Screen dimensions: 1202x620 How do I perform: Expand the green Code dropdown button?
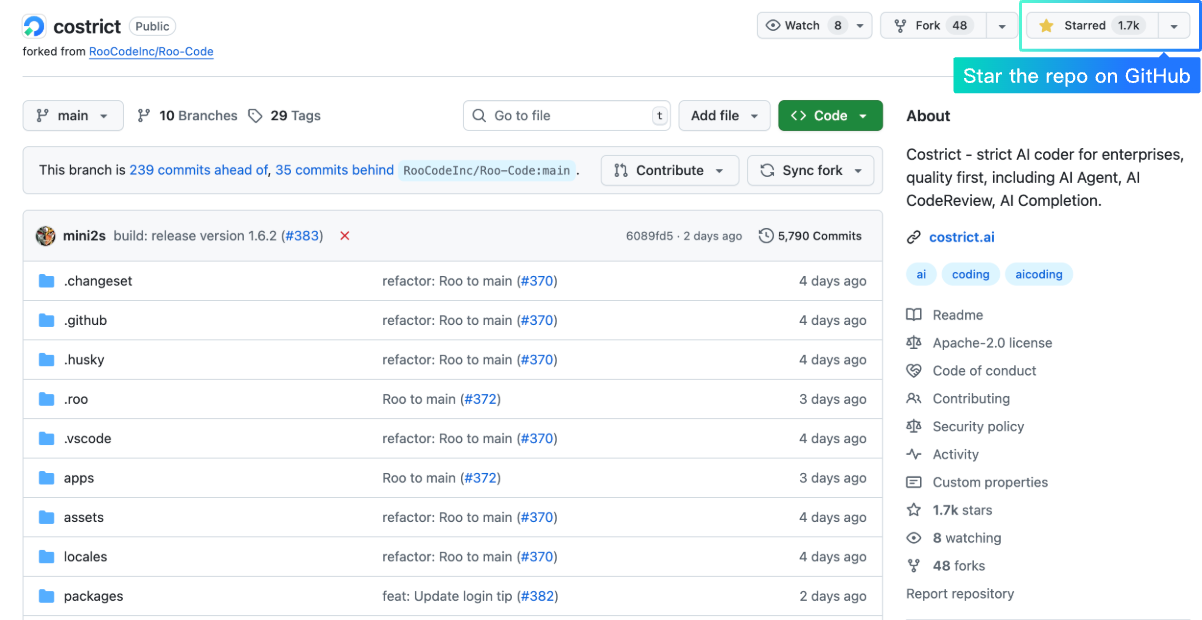coord(830,116)
